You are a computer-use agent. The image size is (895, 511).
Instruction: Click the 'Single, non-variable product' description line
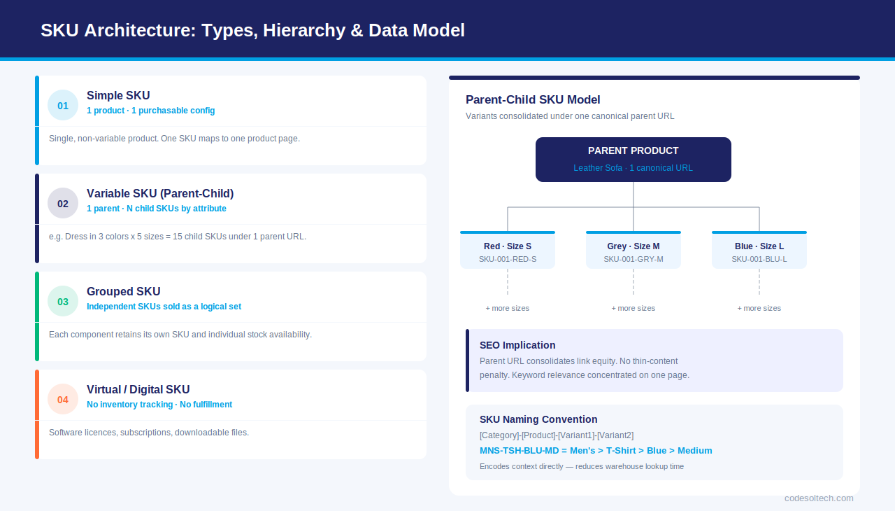tap(174, 138)
